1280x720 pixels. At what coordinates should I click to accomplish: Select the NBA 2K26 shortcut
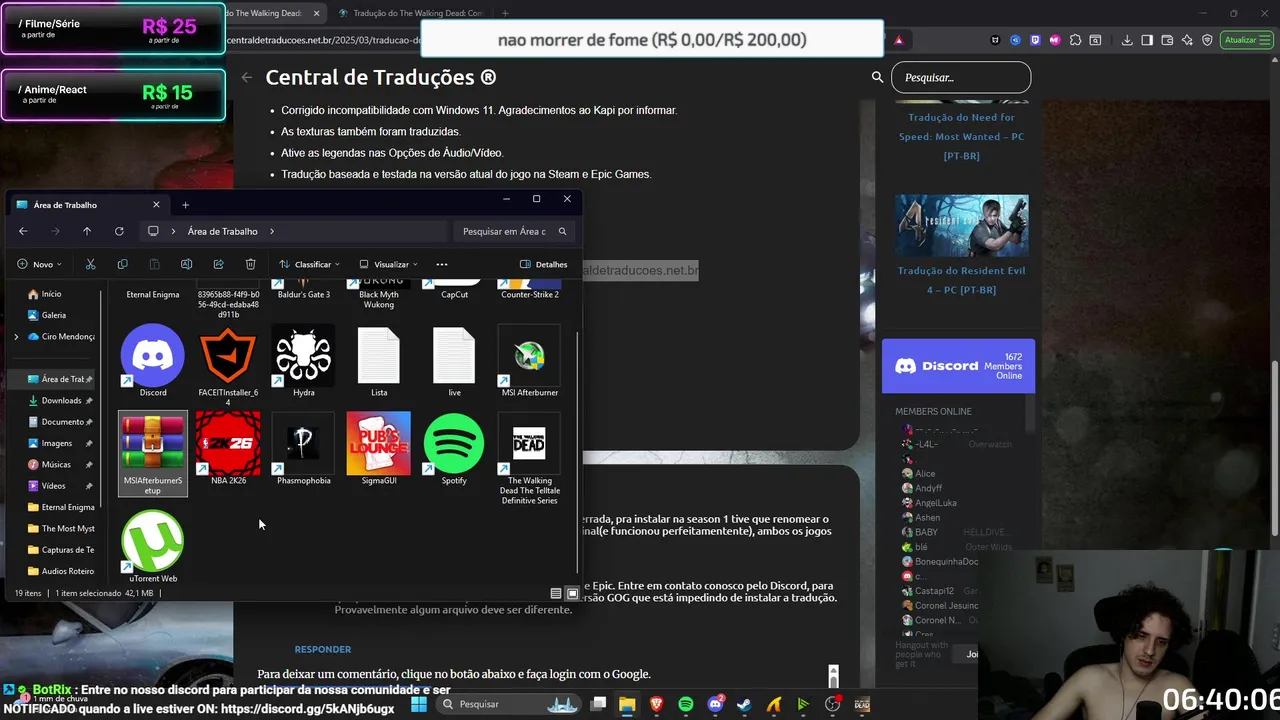228,449
